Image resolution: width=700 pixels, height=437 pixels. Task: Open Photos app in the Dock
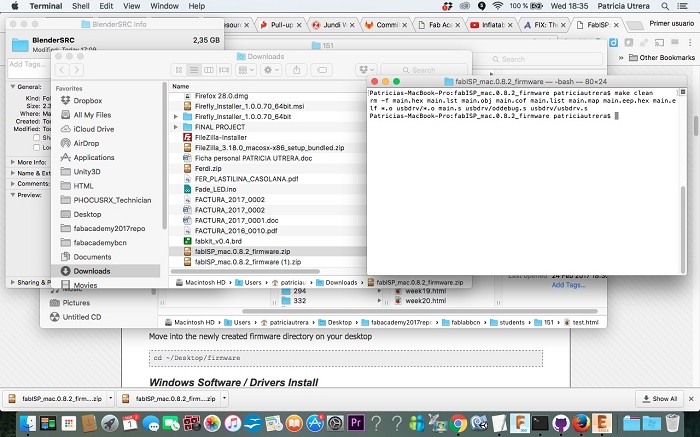pos(212,423)
